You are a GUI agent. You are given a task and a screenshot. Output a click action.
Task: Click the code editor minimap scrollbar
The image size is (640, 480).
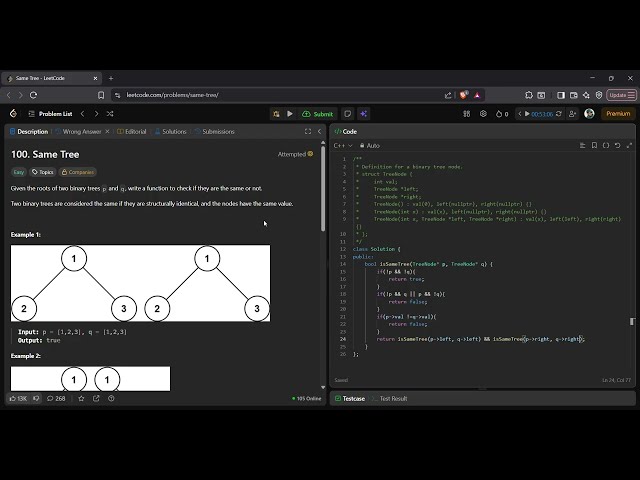point(632,322)
